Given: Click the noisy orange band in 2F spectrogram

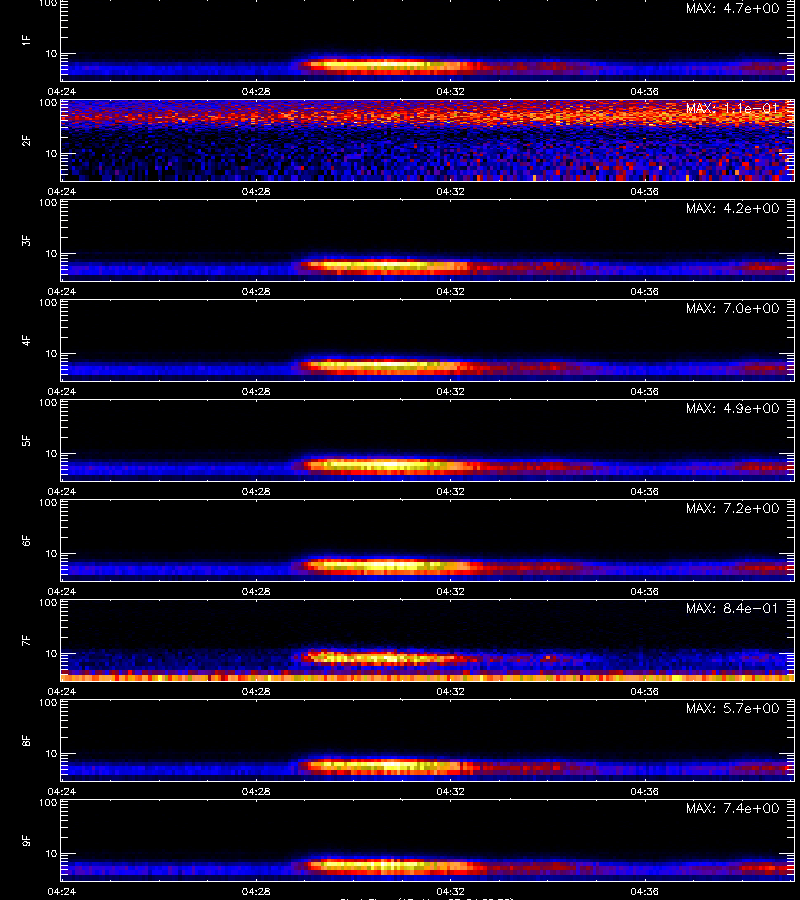Looking at the screenshot, I should 428,118.
